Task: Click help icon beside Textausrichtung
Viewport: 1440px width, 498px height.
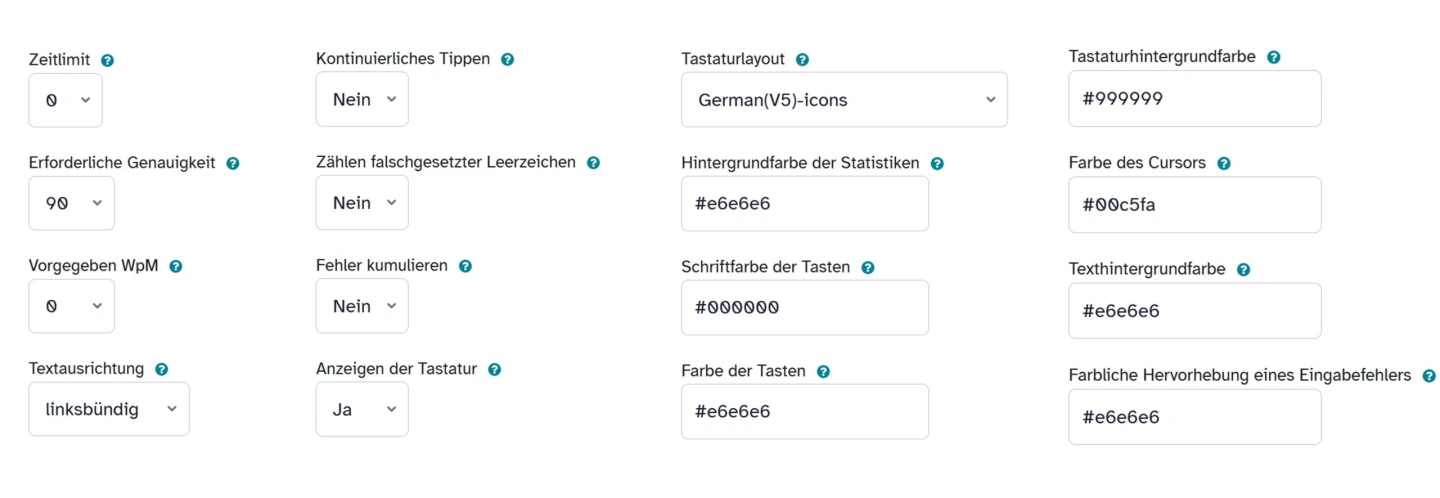Action: pos(162,369)
